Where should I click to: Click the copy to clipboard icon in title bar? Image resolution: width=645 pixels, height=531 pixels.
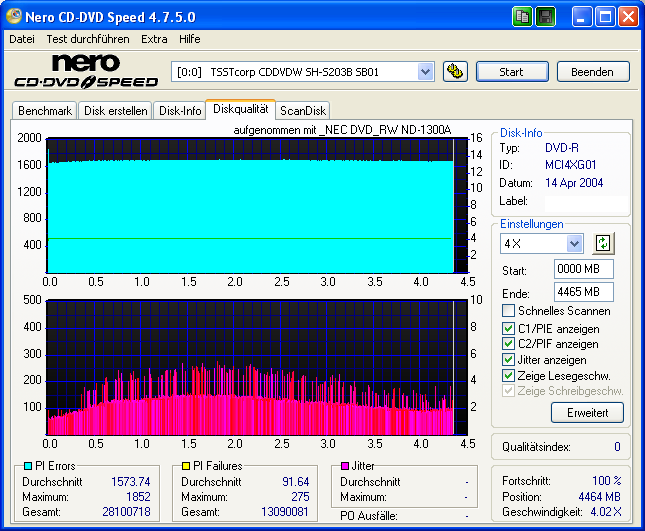522,17
